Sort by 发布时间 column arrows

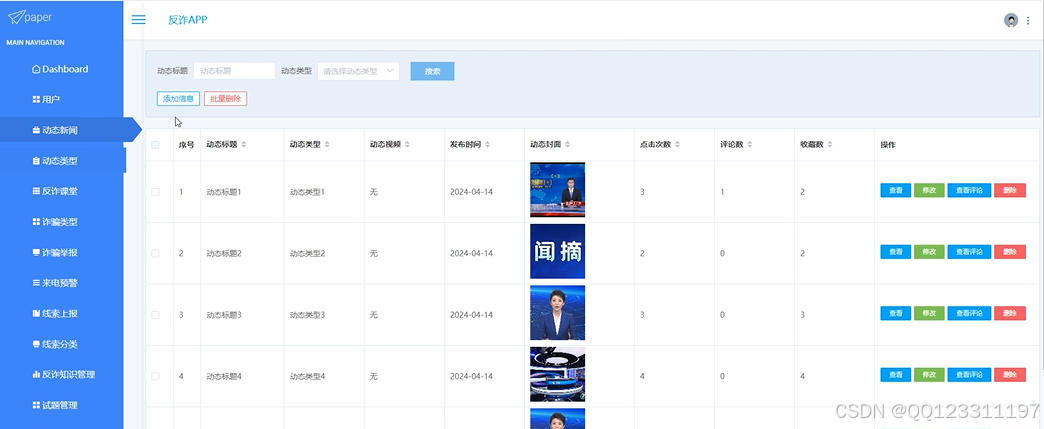[x=487, y=145]
